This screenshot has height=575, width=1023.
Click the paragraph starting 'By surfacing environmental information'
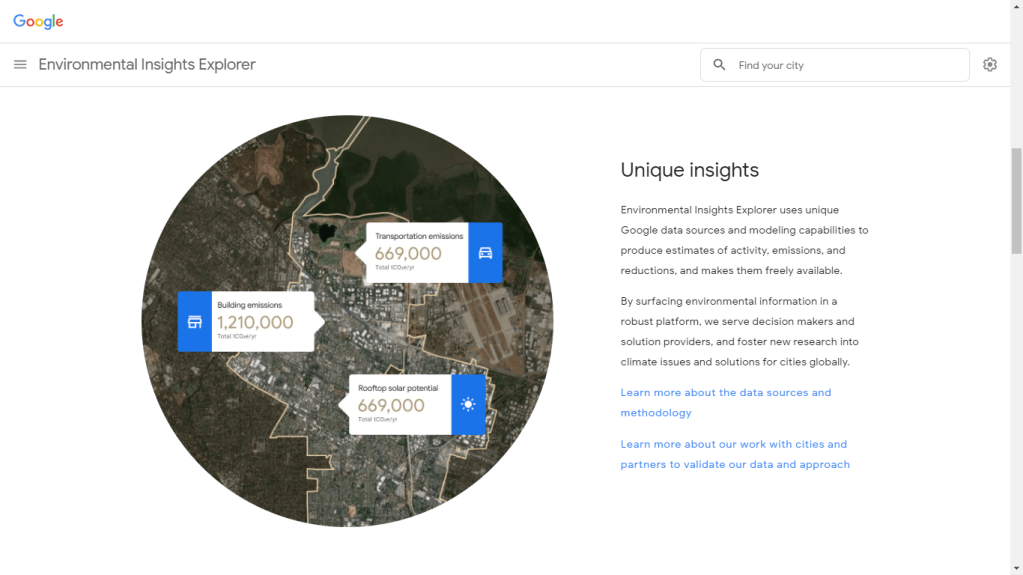(738, 331)
